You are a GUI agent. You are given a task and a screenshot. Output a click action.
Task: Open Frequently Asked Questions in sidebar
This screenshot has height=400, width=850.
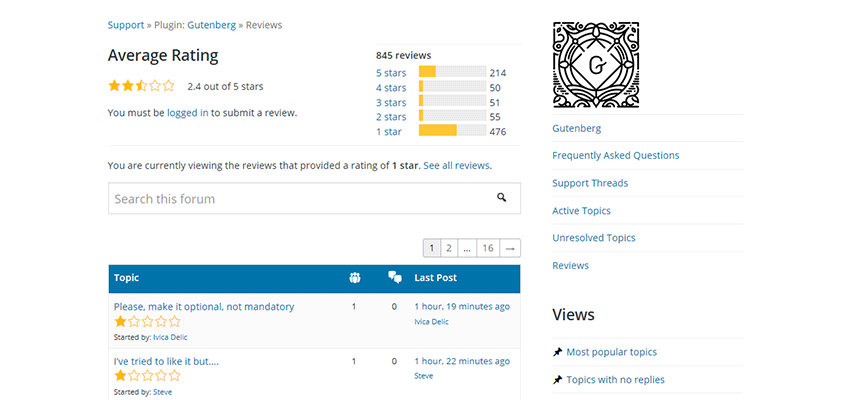tap(615, 155)
